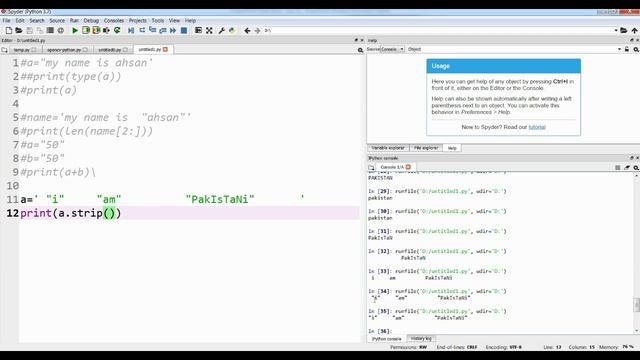Open the Projects menu
Viewport: 640px width, 360px height.
pos(138,20)
